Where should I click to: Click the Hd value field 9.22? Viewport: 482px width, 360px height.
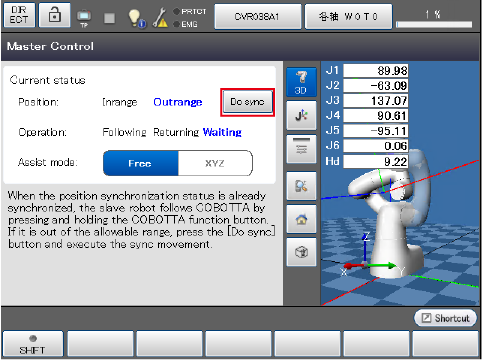pos(376,162)
